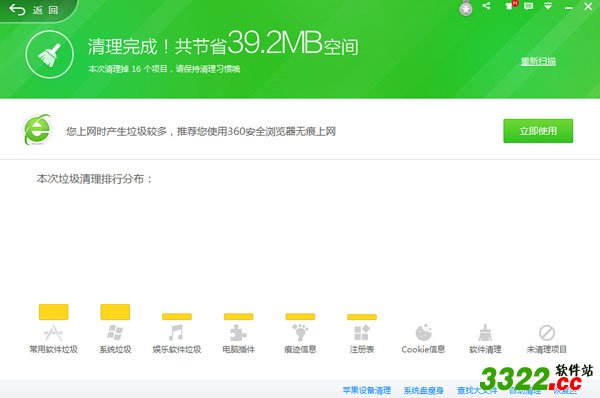Select the 电脑插件 puzzle piece icon
The width and height of the screenshot is (600, 398).
tap(238, 333)
